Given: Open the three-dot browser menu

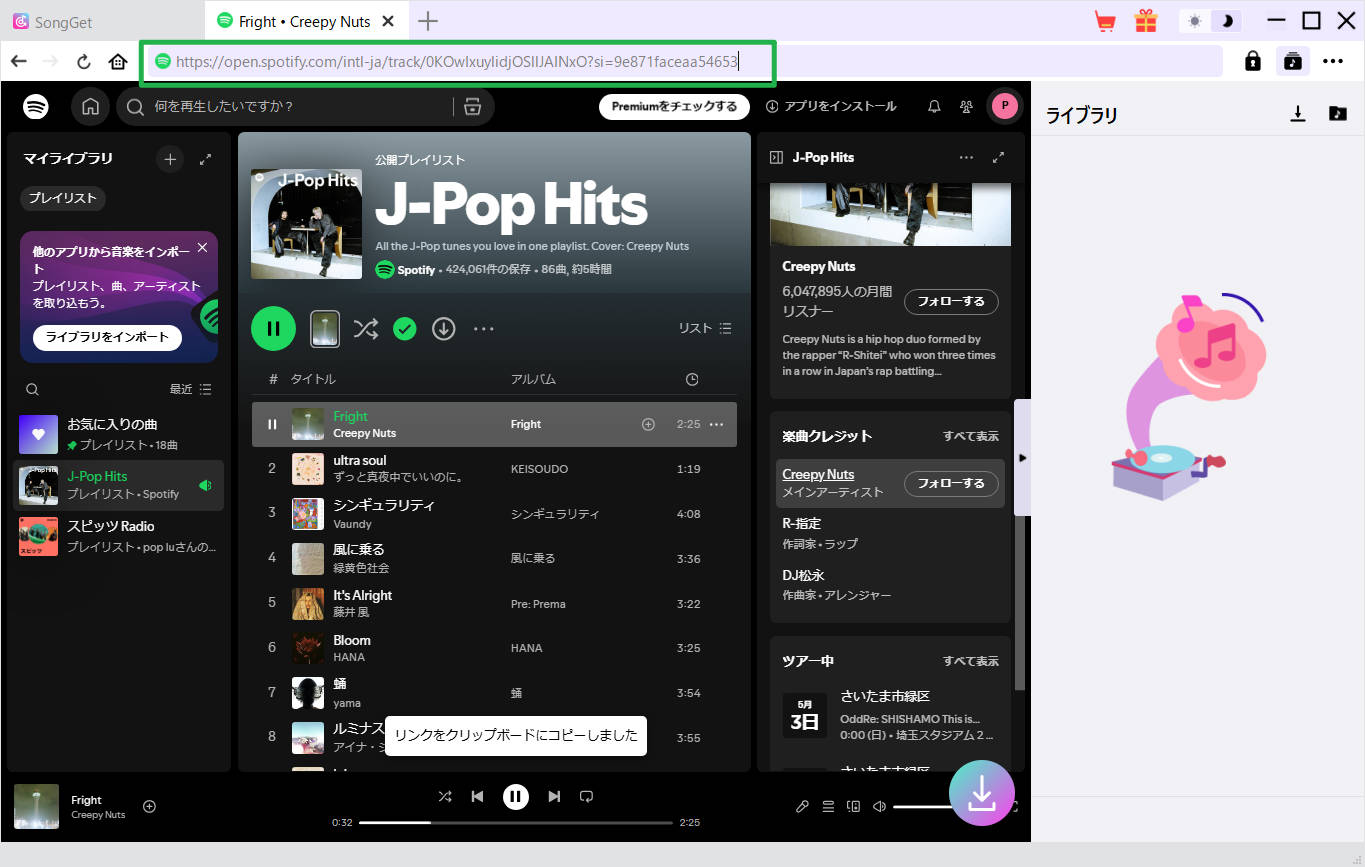Looking at the screenshot, I should [1334, 61].
